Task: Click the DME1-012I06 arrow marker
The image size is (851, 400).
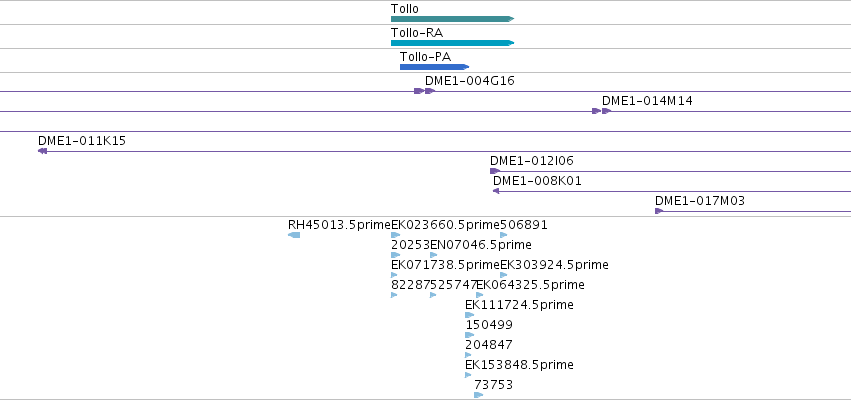Action: [x=494, y=171]
